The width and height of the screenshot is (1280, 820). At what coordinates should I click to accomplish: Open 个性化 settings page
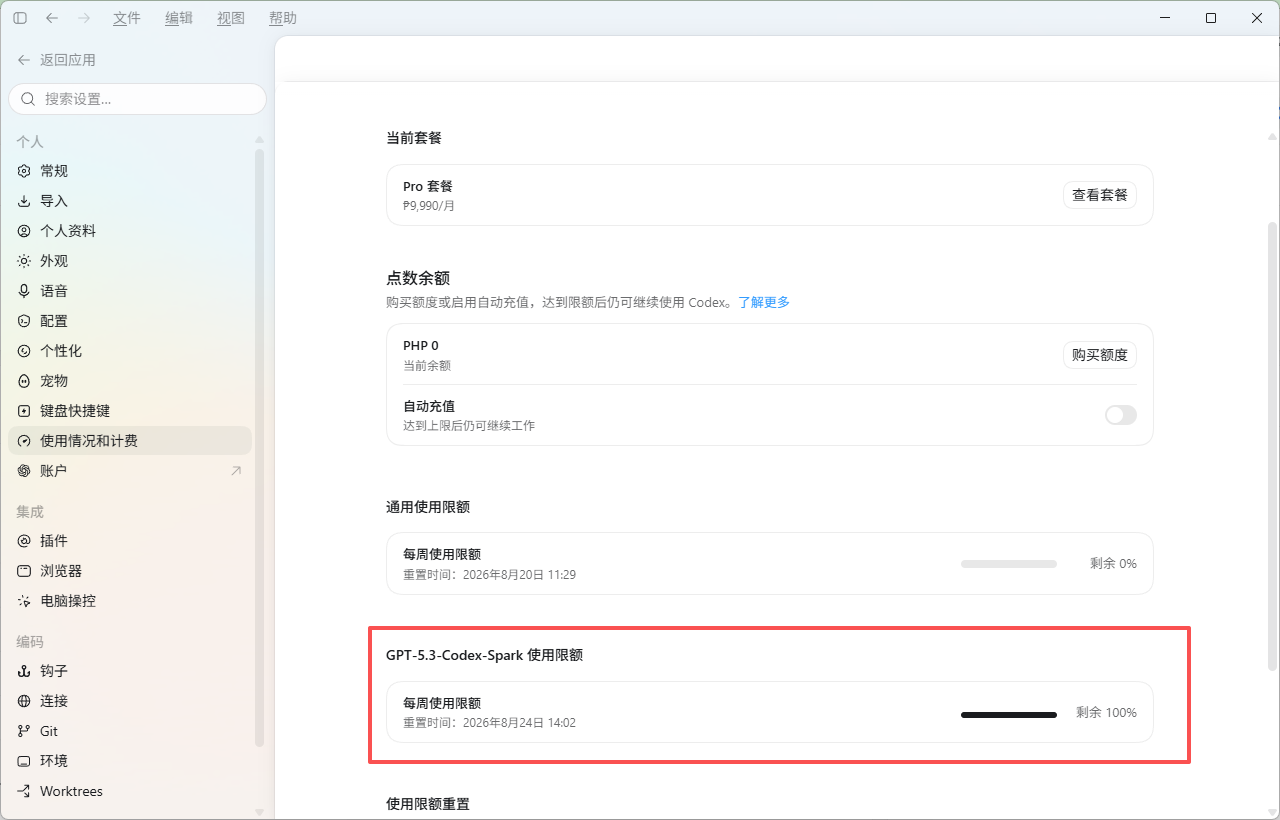point(130,351)
